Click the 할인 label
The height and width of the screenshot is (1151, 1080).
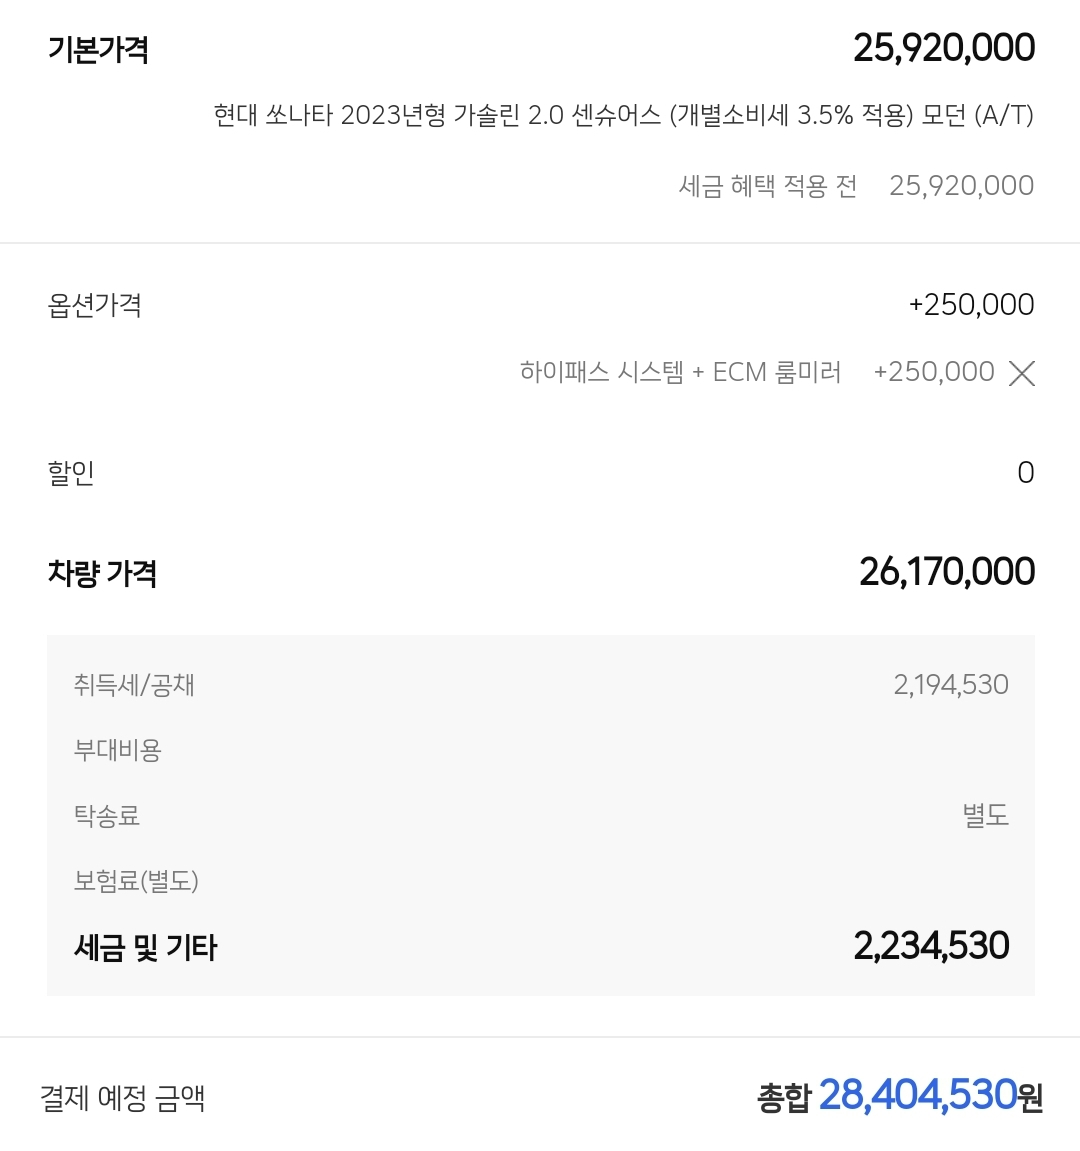(71, 473)
